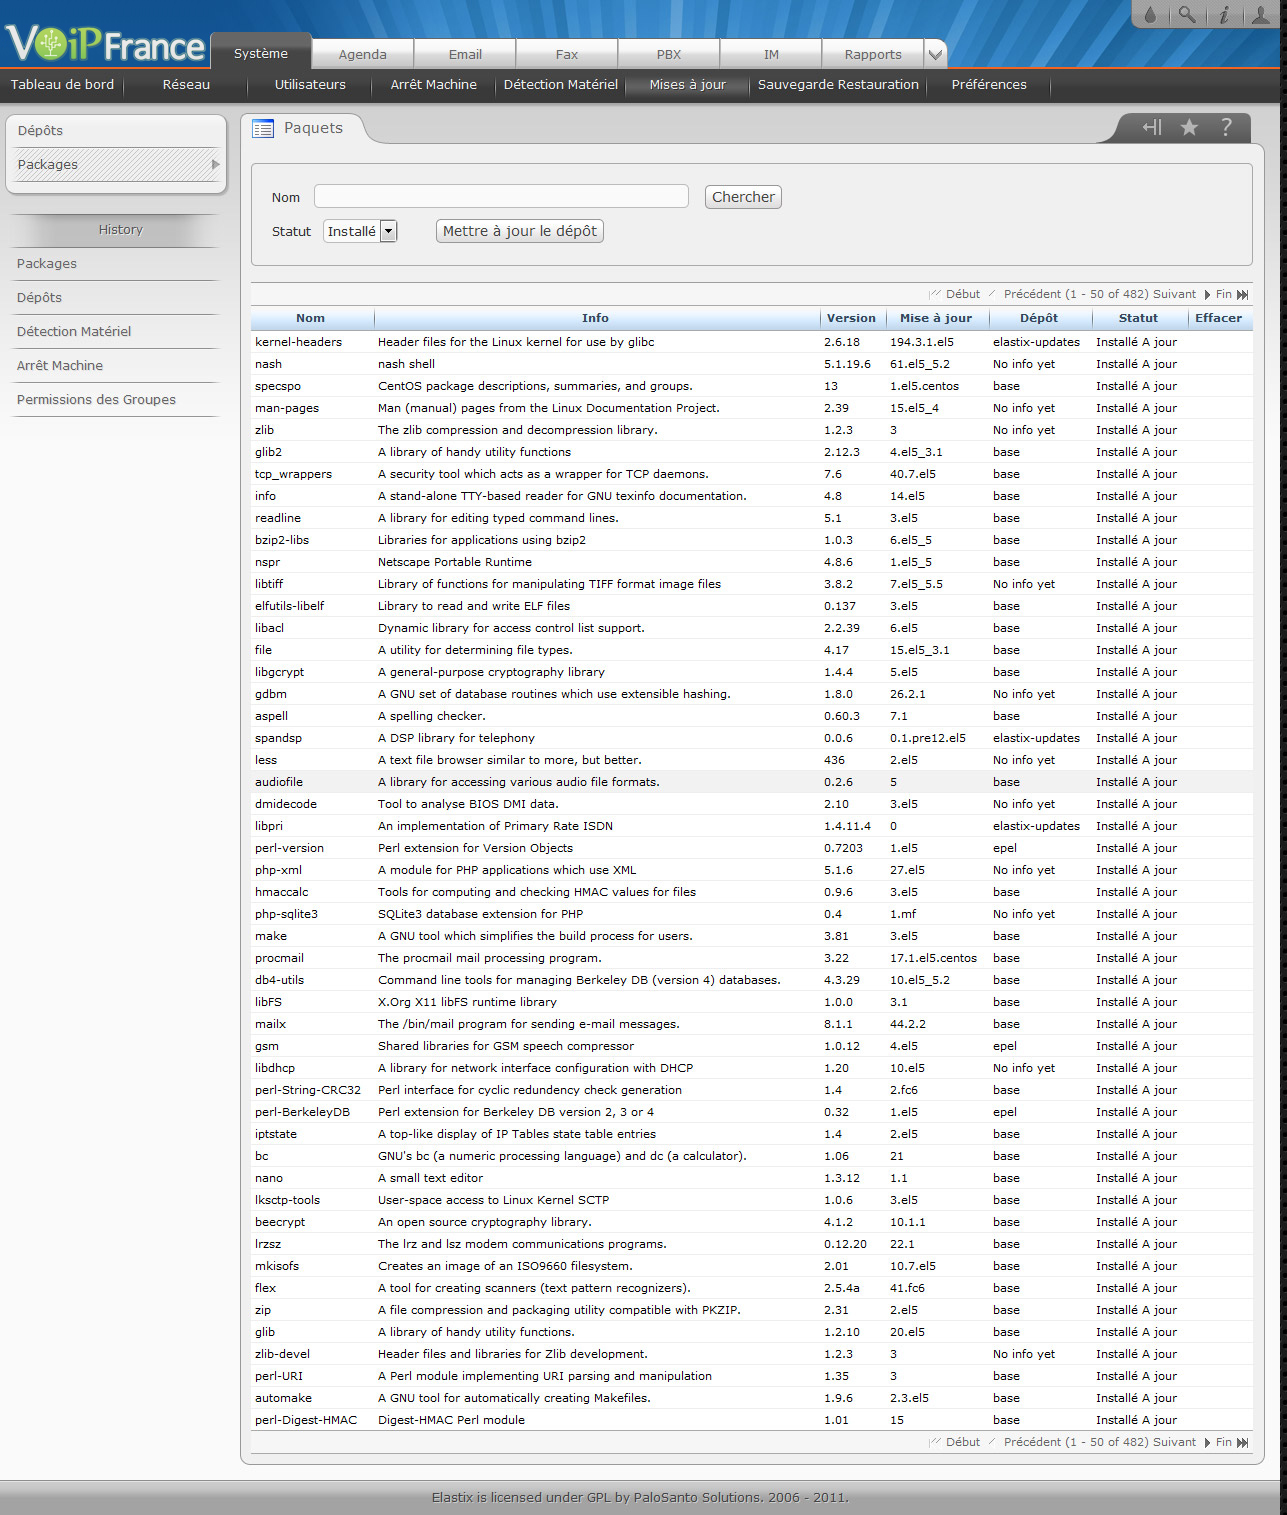The image size is (1287, 1515).
Task: Go to next page with top Suivant arrow
Action: point(1207,295)
